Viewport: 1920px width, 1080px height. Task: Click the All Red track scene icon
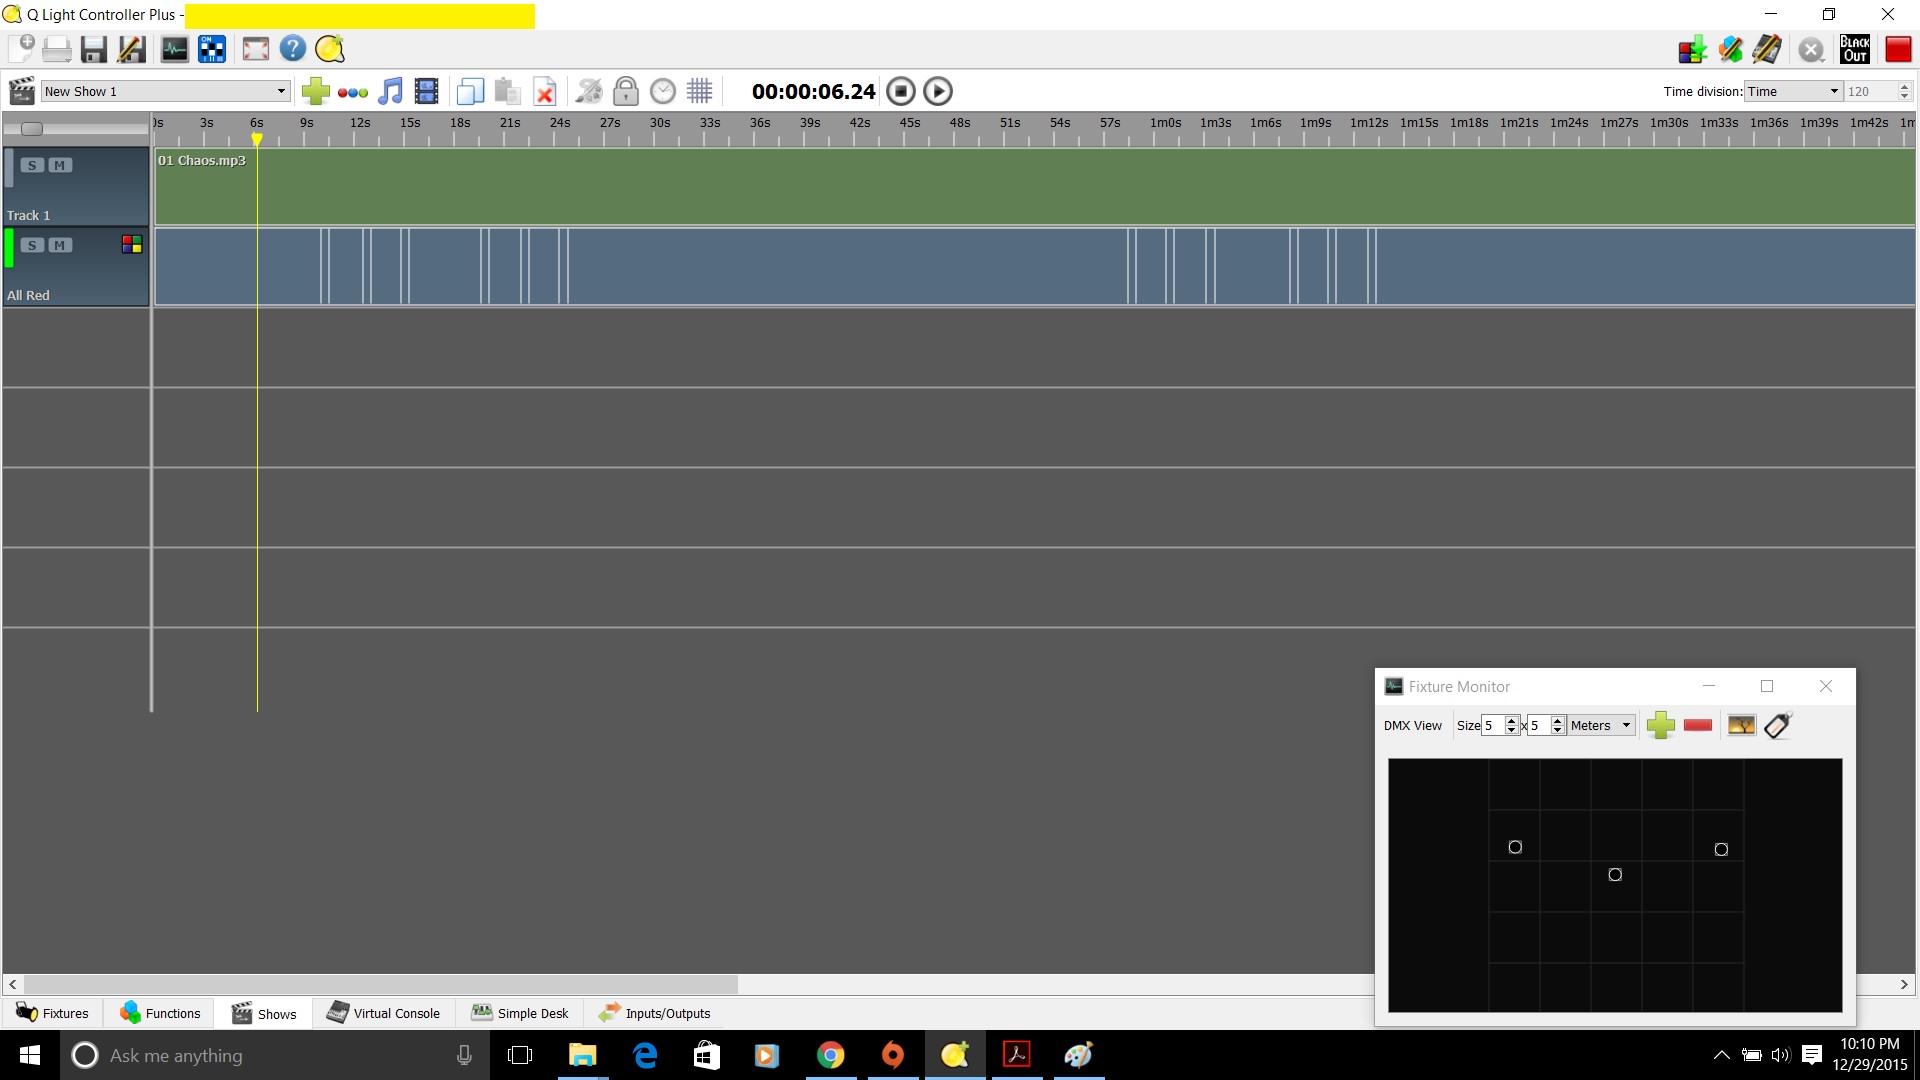point(132,244)
